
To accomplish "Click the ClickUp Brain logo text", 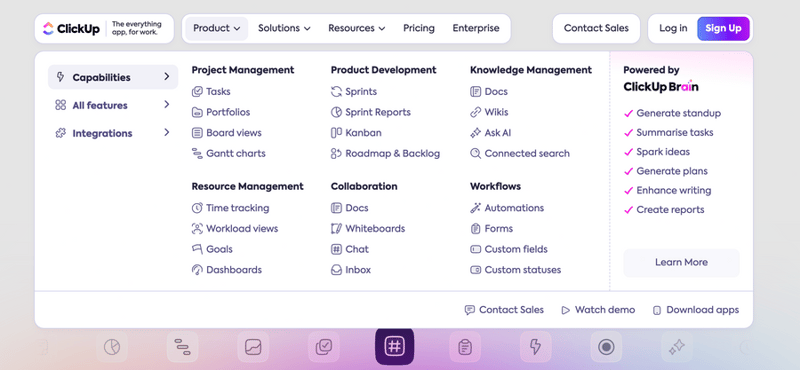I will pyautogui.click(x=661, y=87).
